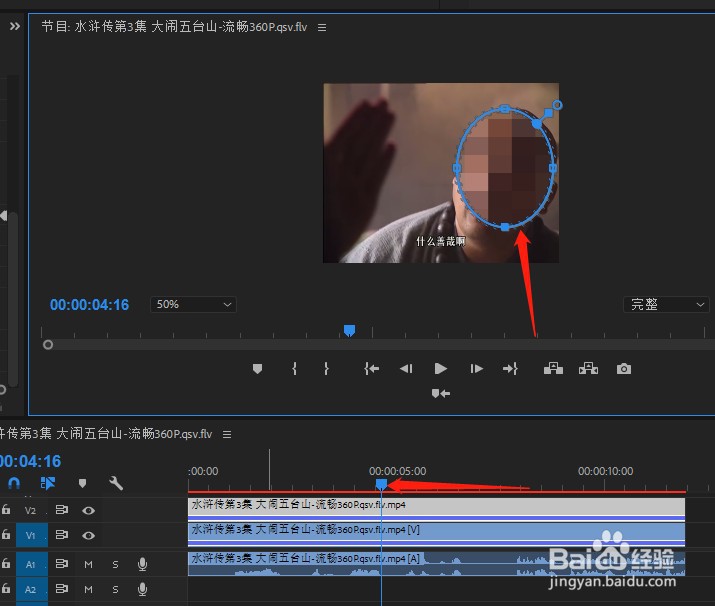This screenshot has height=606, width=715.
Task: Click the 00:00:05:00 timeline ruler mark
Action: pos(397,471)
